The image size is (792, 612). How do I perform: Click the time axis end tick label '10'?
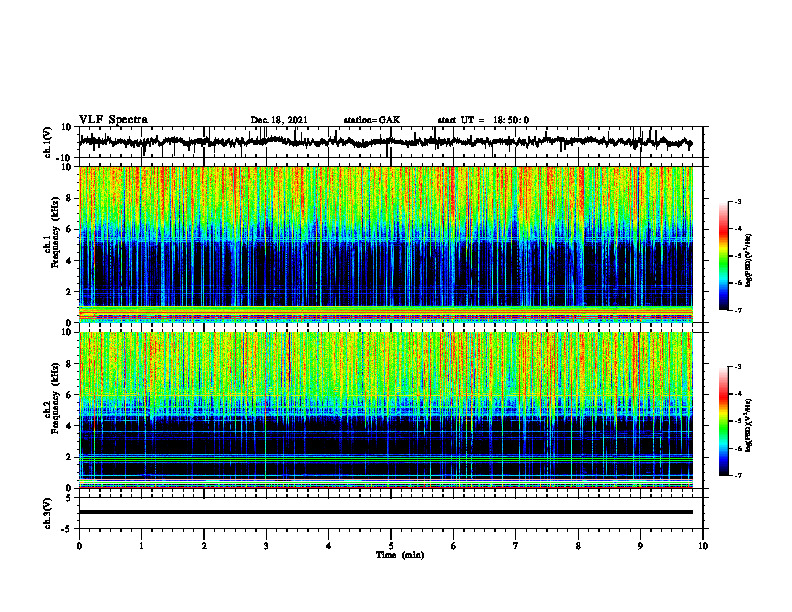pos(703,546)
